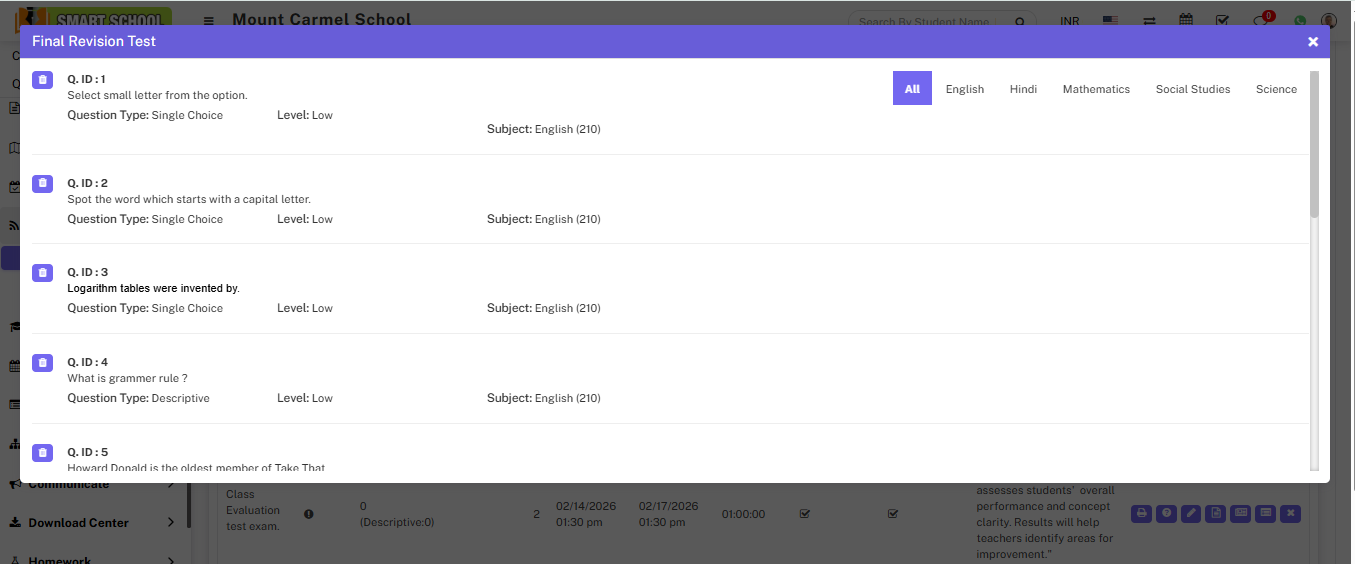Screen dimensions: 1355x564
Task: Click print icon in Class Evaluation row
Action: coord(1141,513)
